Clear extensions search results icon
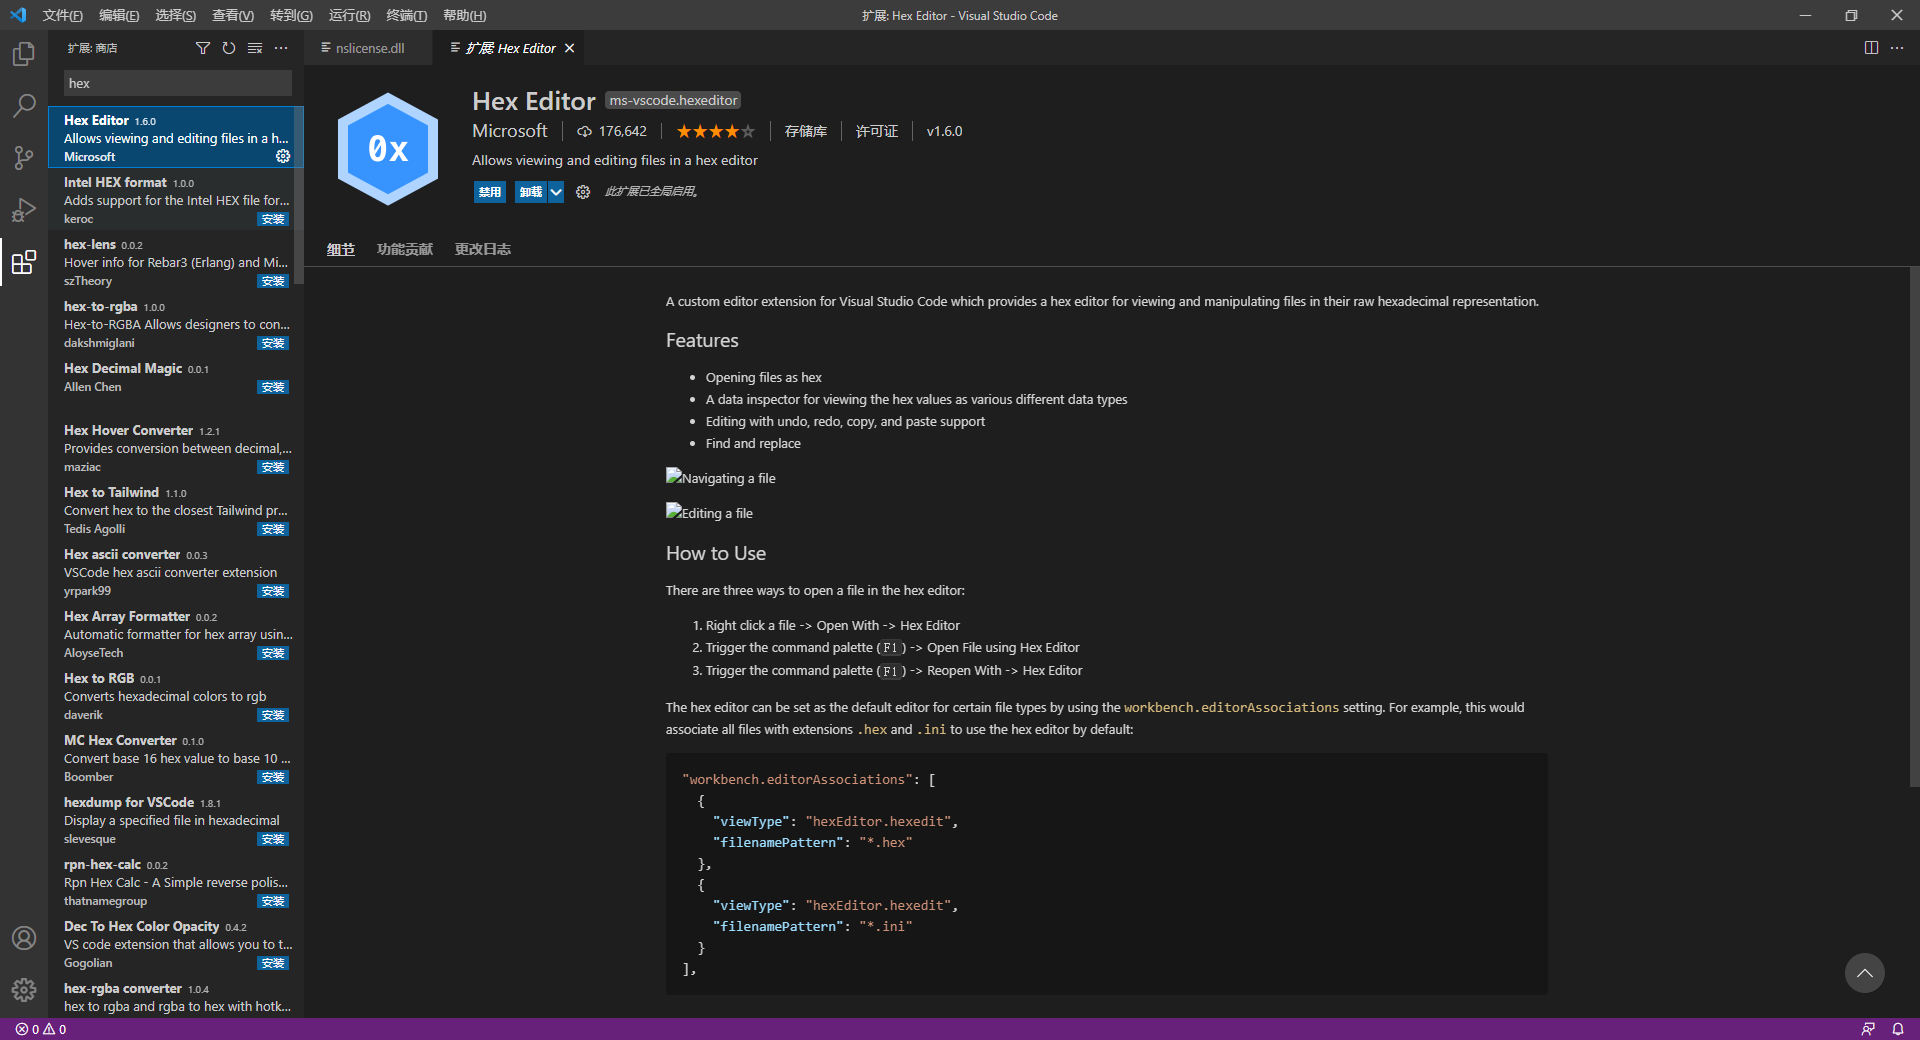1920x1040 pixels. pos(255,48)
